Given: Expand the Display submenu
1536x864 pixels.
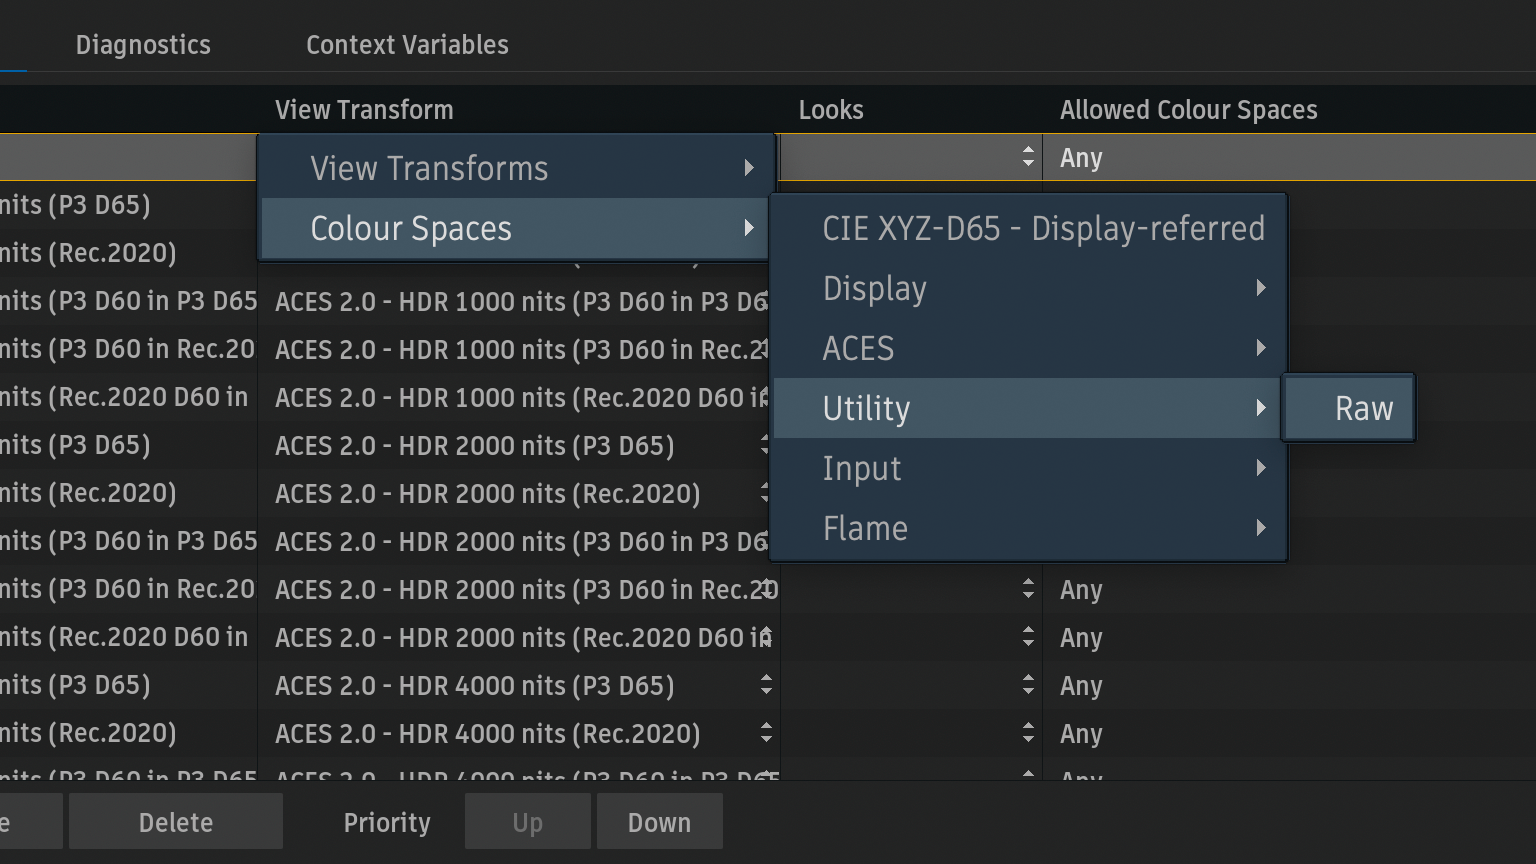Looking at the screenshot, I should point(1029,288).
